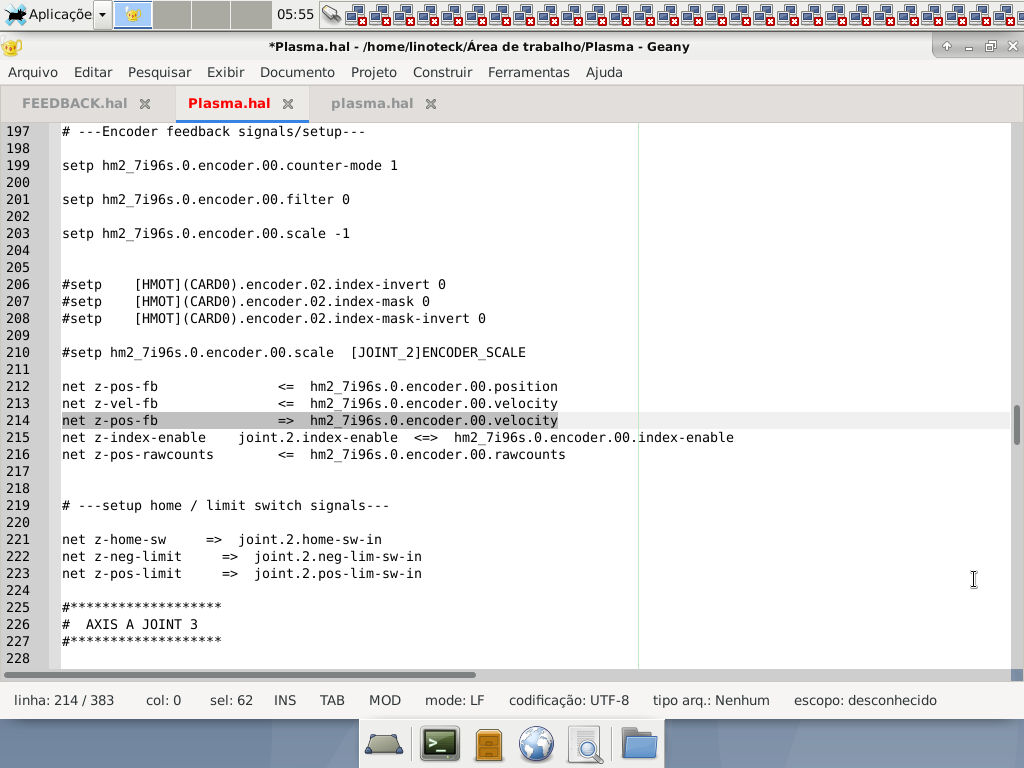Click the tool icon right of the clock
The height and width of the screenshot is (768, 1024).
(x=332, y=14)
